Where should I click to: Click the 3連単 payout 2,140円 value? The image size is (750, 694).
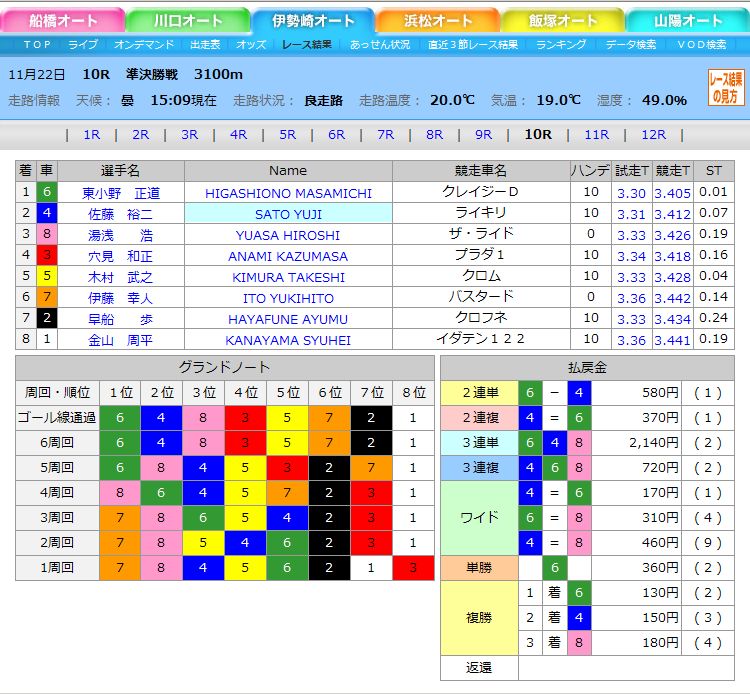point(653,443)
